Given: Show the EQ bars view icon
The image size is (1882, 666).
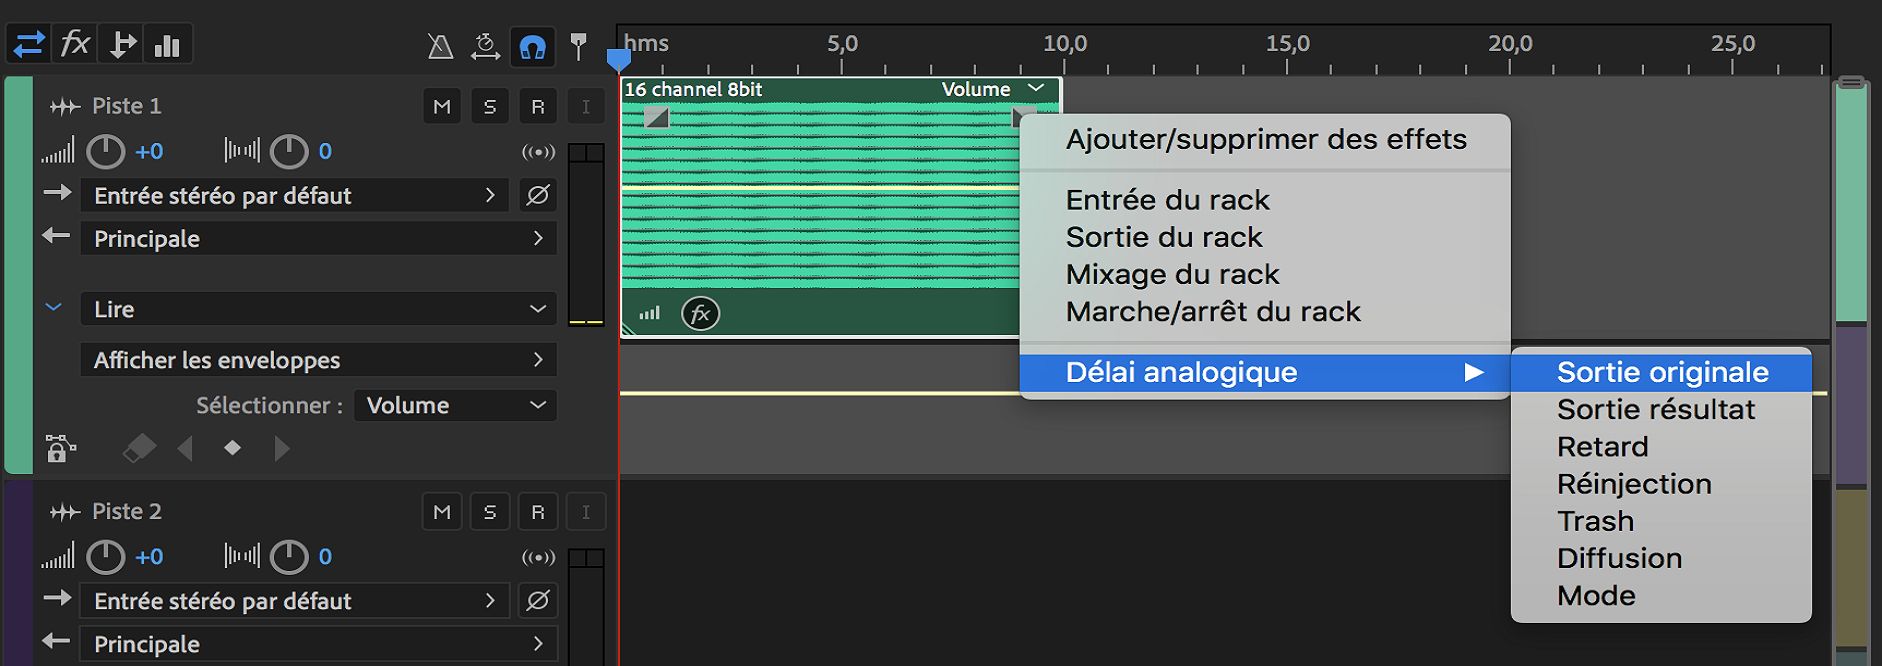Looking at the screenshot, I should tap(167, 45).
